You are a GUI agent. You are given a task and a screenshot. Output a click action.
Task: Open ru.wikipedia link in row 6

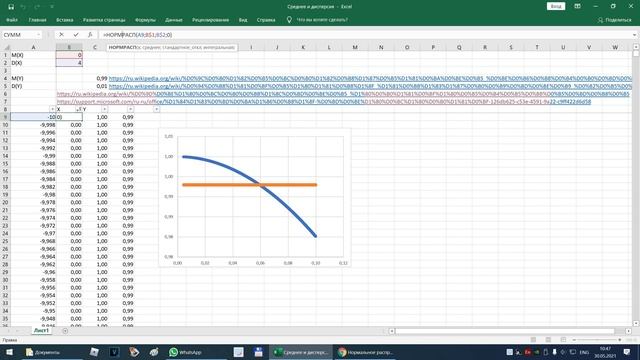pyautogui.click(x=343, y=93)
